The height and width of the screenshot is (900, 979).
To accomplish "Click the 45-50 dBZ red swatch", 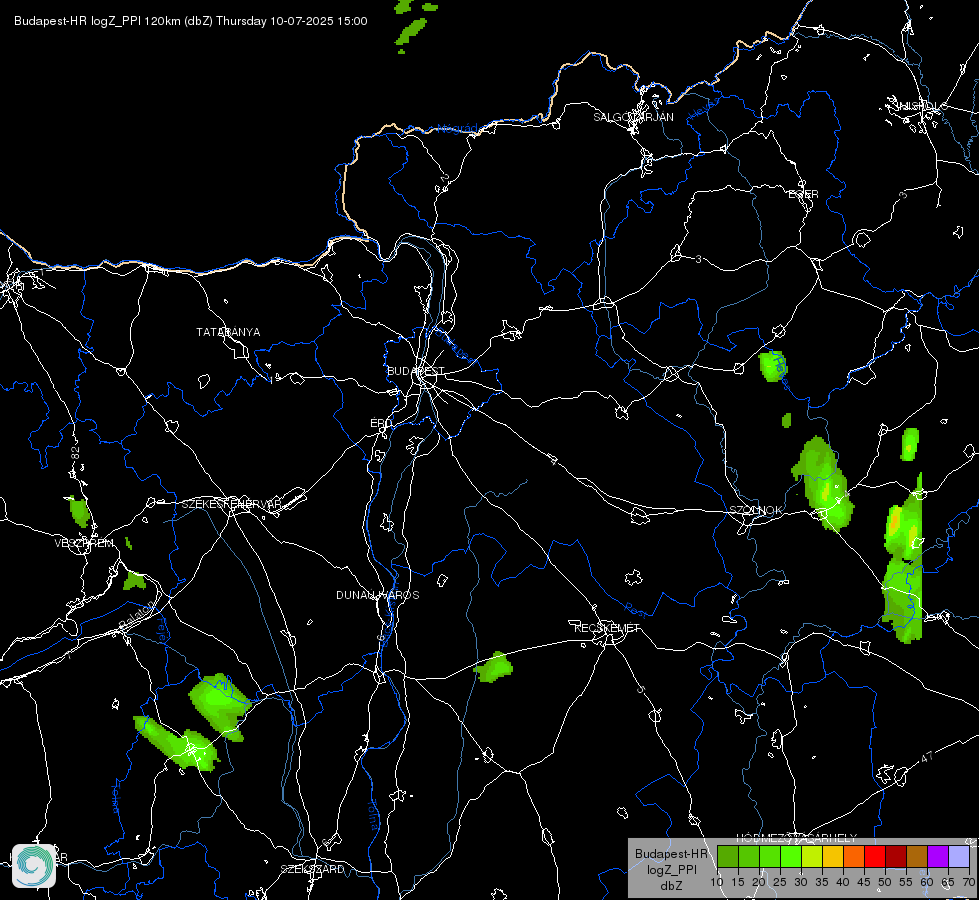I will 875,856.
